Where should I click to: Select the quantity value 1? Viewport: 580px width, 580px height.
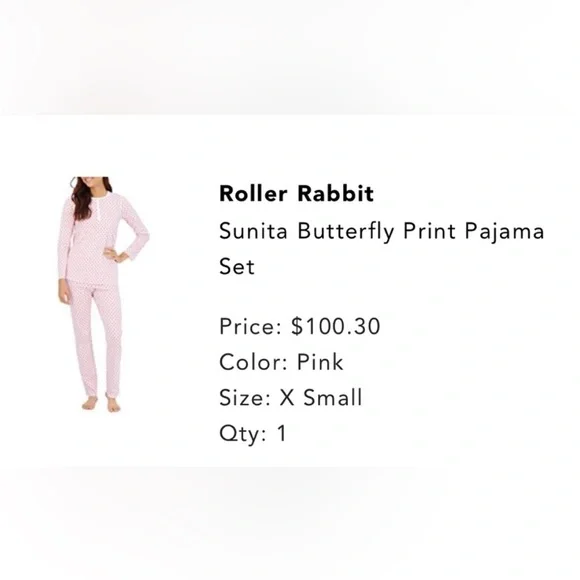(282, 433)
